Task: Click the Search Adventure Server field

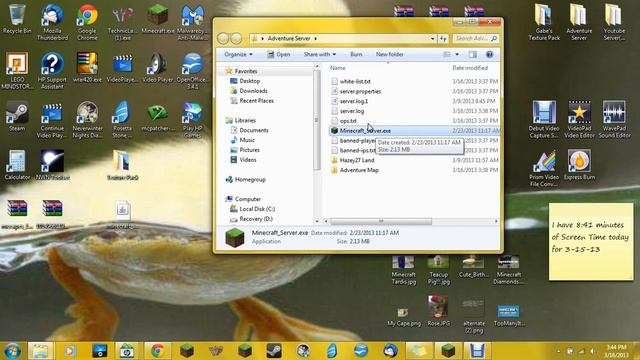Action: point(476,38)
